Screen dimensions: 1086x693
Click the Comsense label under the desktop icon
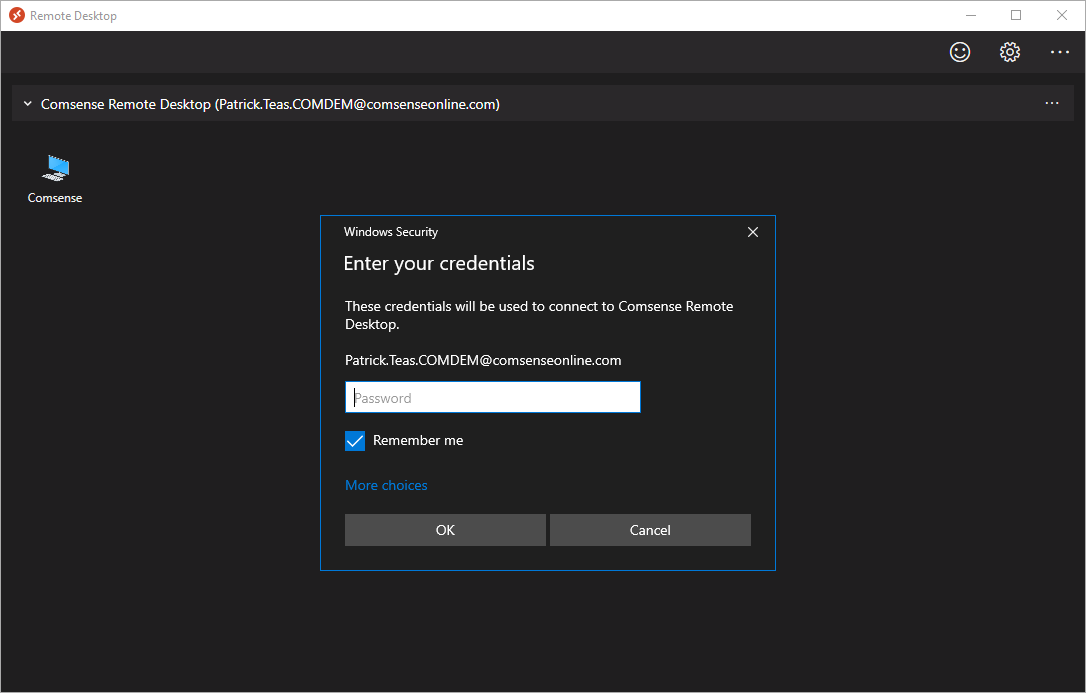55,198
